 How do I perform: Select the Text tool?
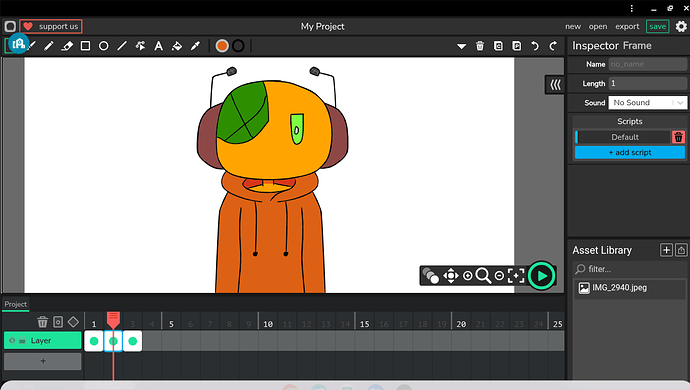pyautogui.click(x=158, y=46)
